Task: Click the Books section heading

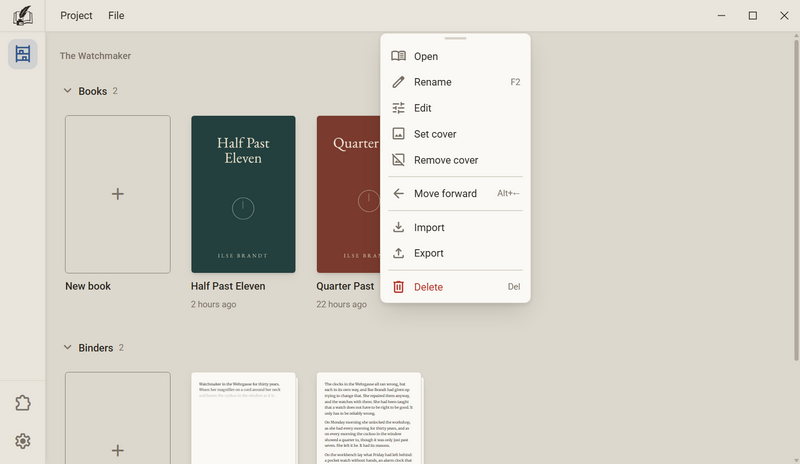Action: click(92, 91)
